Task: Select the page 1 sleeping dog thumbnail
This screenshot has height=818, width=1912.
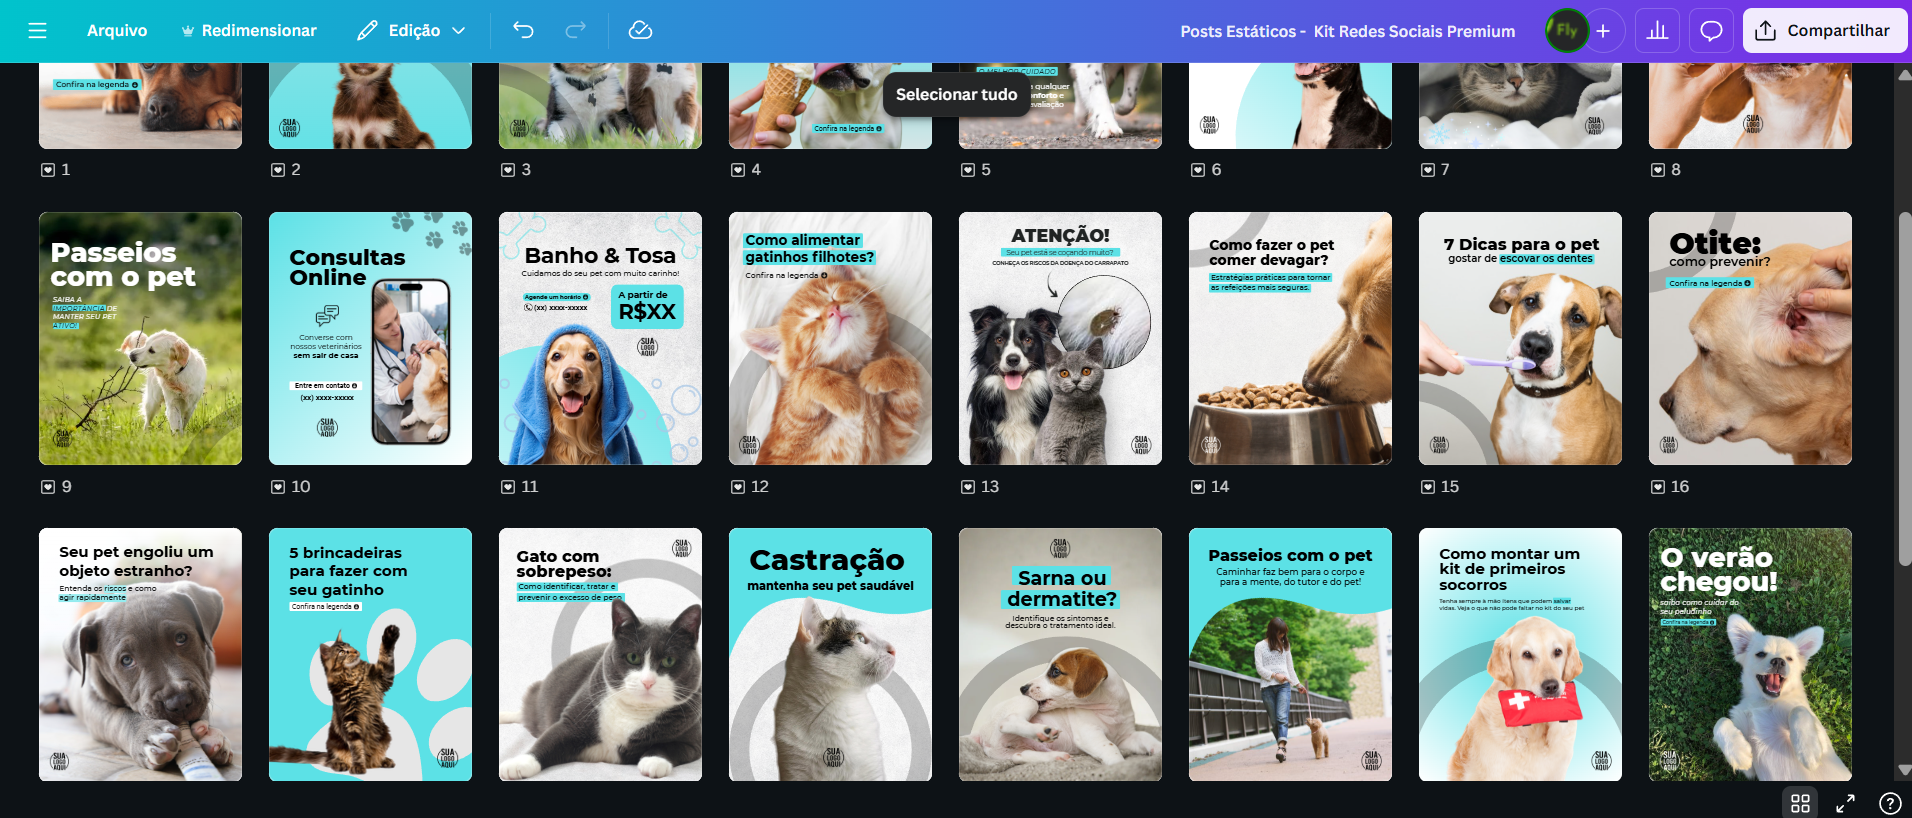Action: (x=140, y=106)
